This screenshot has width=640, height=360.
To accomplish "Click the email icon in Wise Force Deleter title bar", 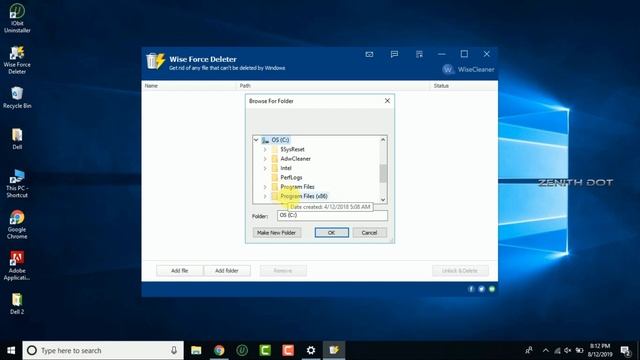I will tap(369, 54).
